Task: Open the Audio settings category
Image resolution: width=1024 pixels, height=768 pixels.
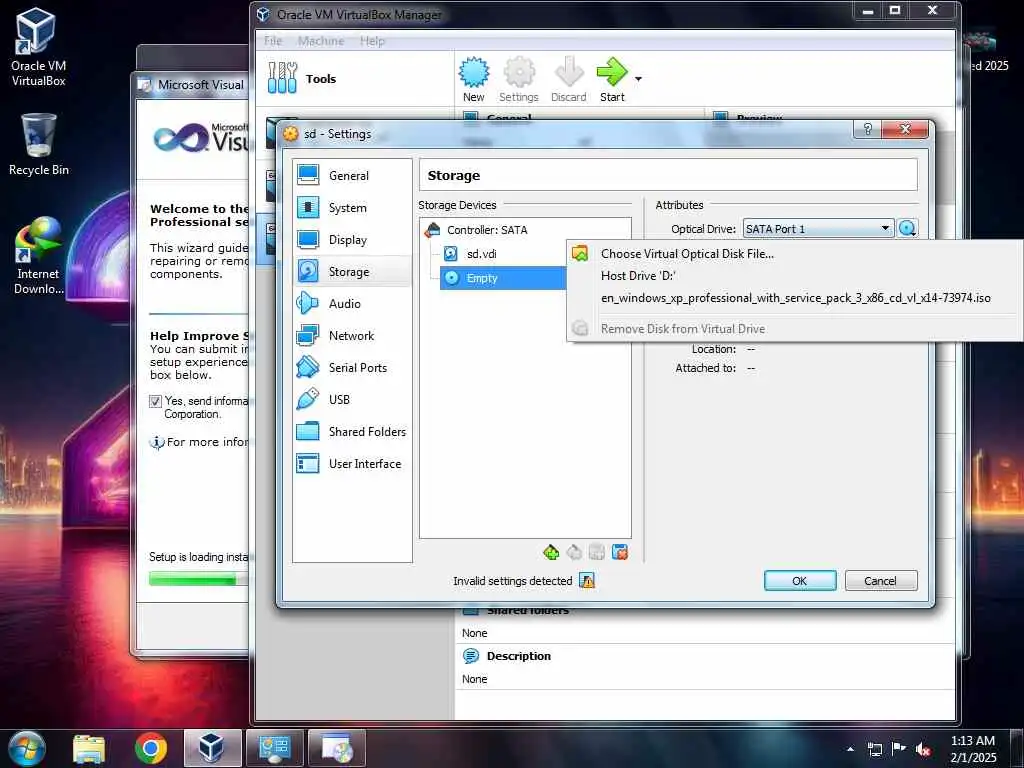Action: 351,304
